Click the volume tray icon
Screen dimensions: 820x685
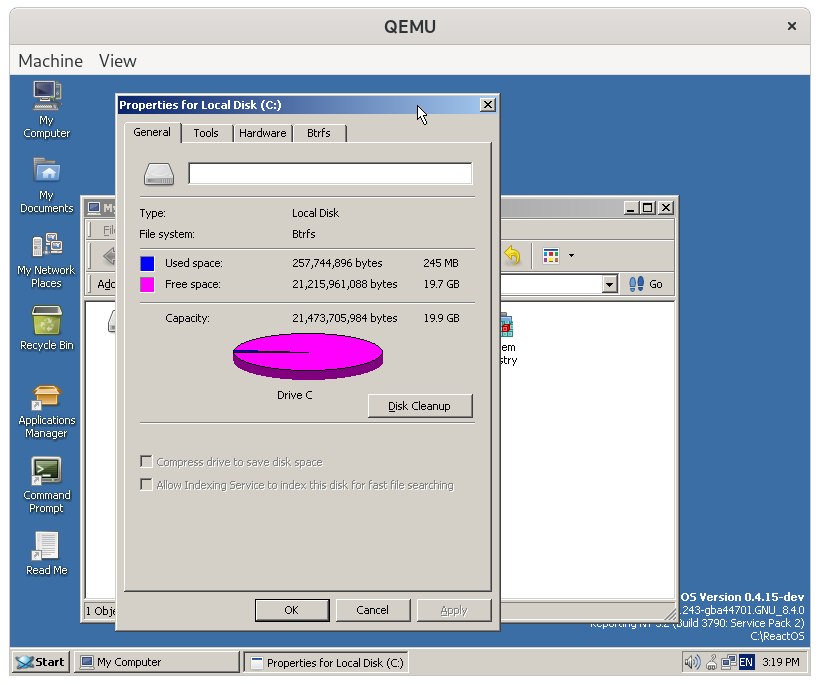point(692,662)
